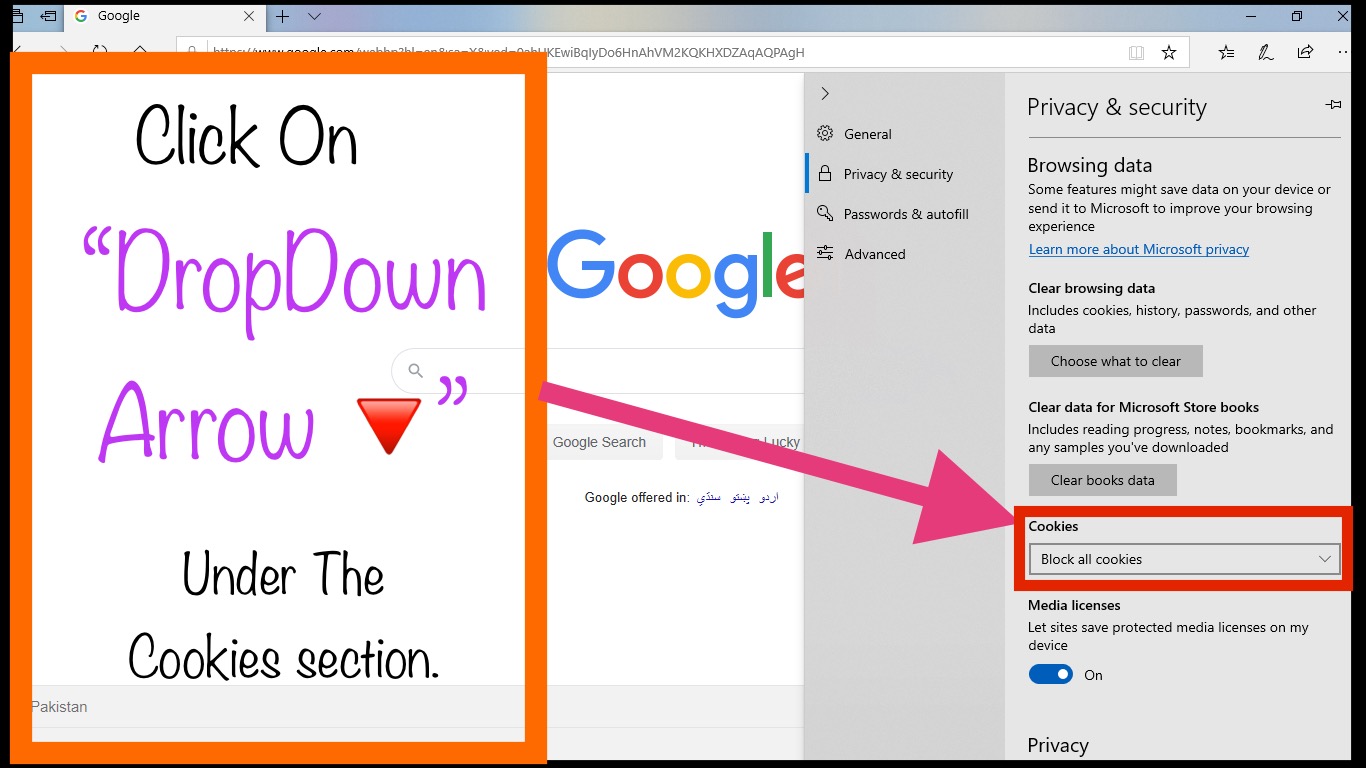The width and height of the screenshot is (1366, 768).
Task: Click the Add notes pen icon
Action: tap(1266, 52)
